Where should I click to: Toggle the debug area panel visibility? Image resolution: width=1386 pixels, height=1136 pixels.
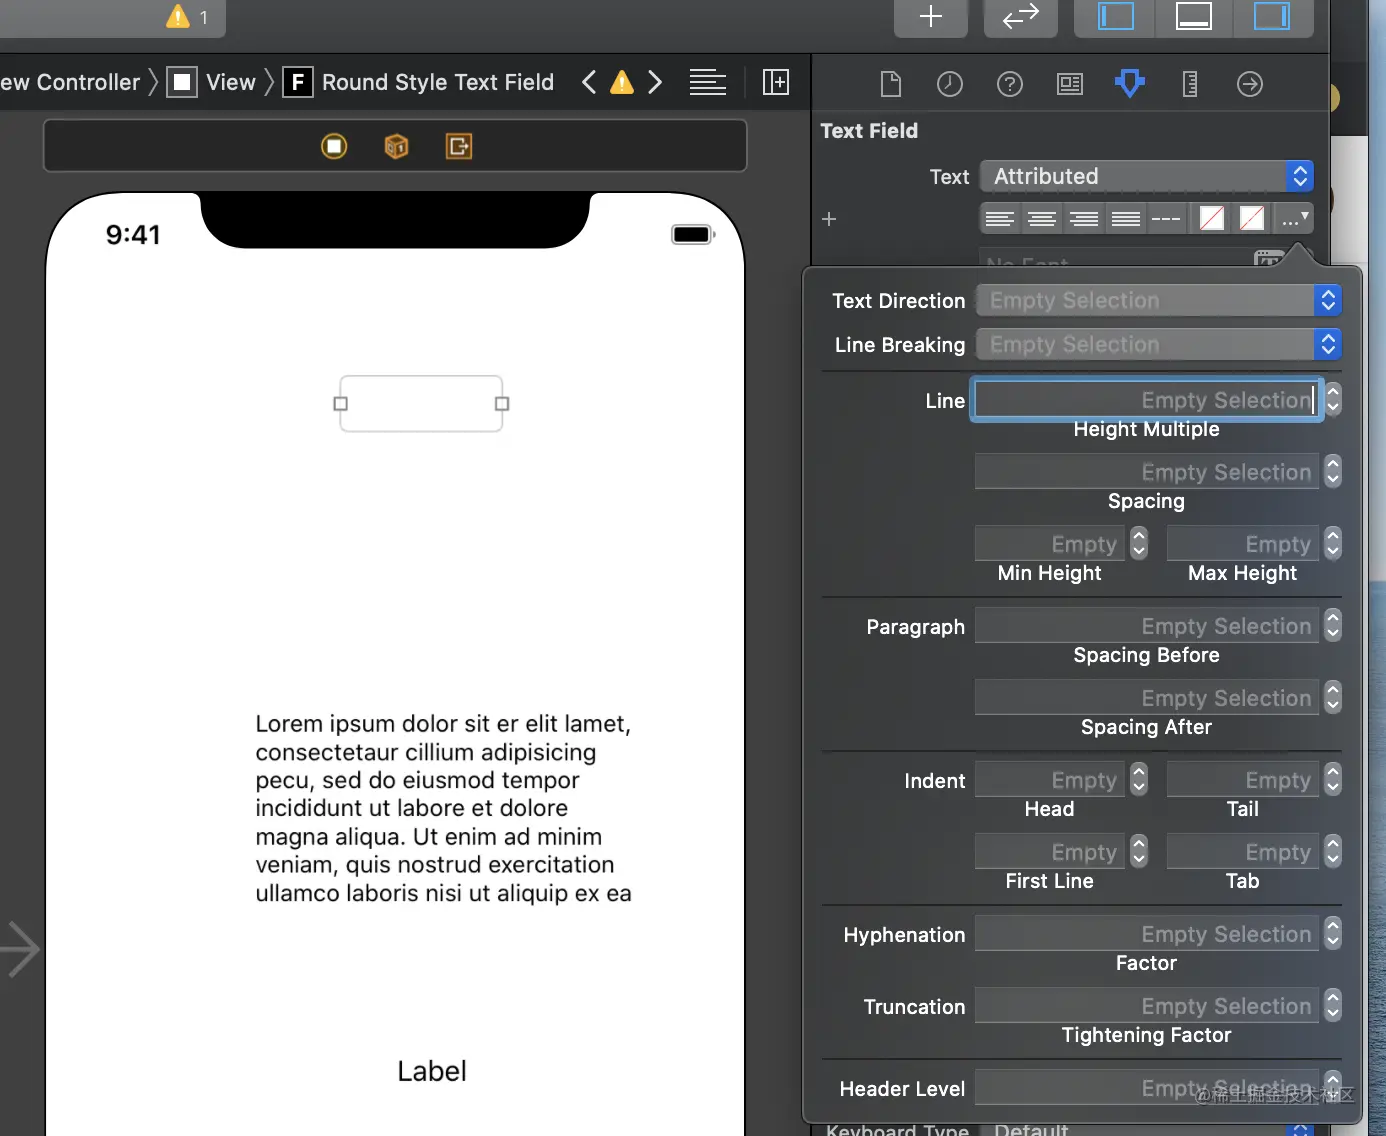(x=1194, y=17)
